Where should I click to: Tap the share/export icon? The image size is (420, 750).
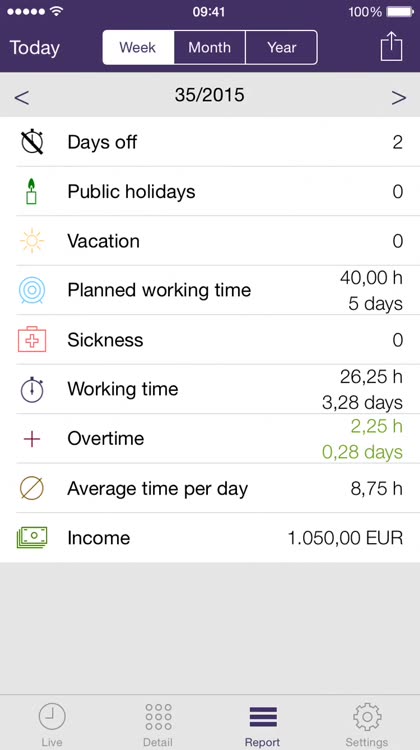point(391,46)
